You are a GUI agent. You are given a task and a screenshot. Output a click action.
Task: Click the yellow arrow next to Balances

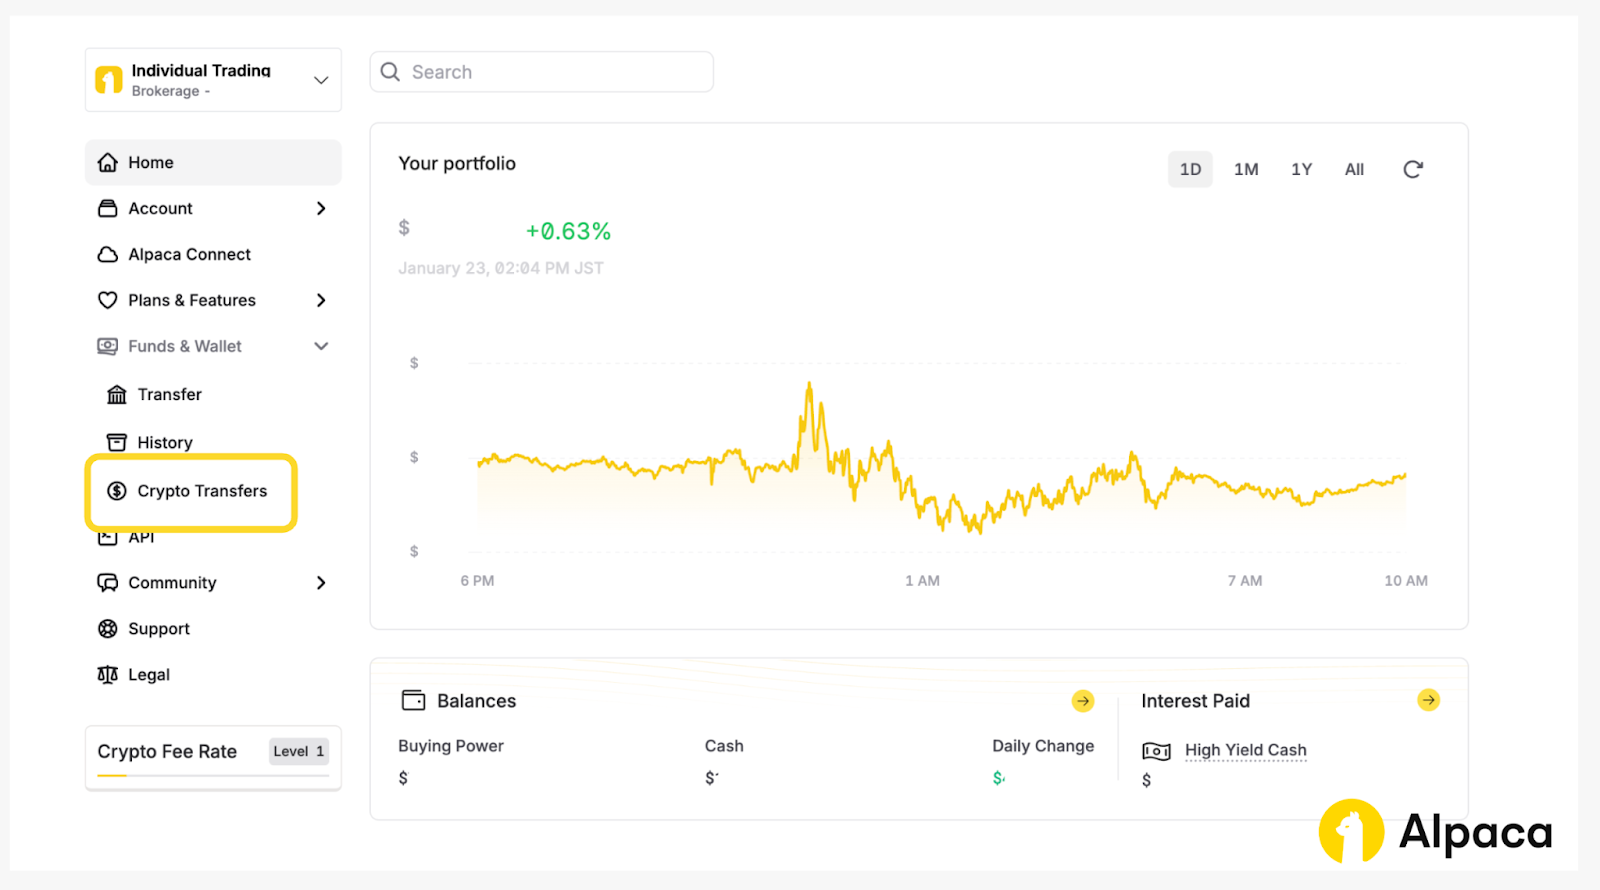point(1082,701)
